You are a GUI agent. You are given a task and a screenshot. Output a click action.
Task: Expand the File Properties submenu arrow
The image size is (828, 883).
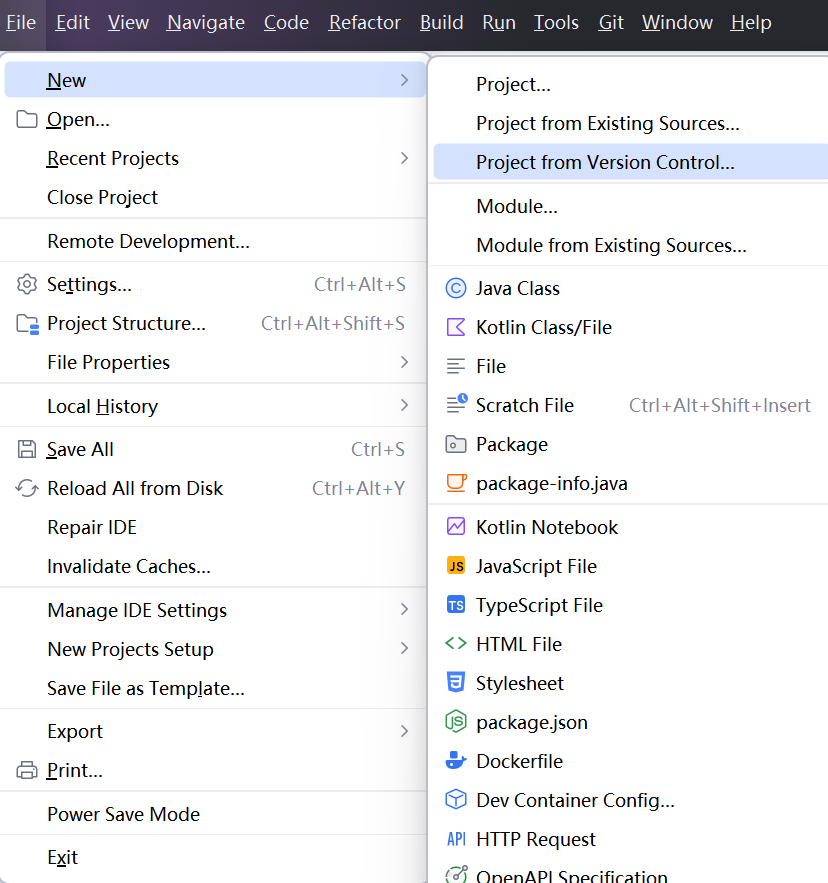404,362
